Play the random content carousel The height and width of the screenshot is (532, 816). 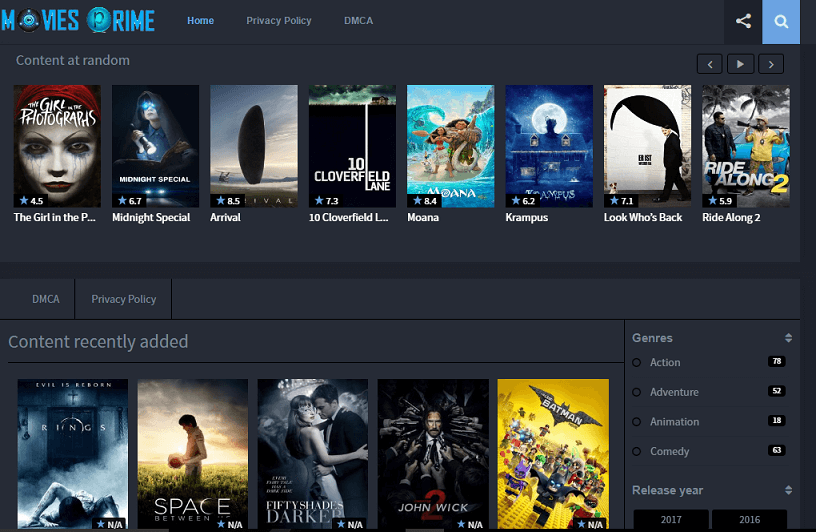point(740,64)
